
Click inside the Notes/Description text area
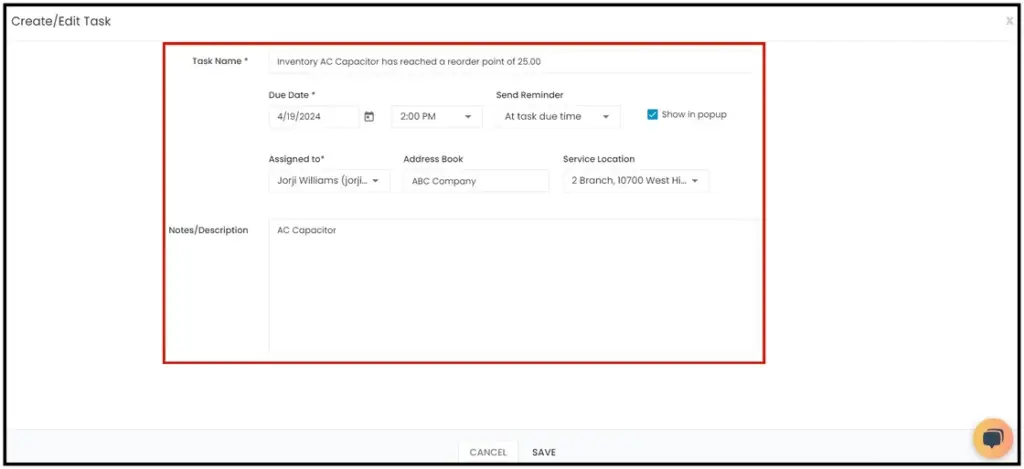514,285
